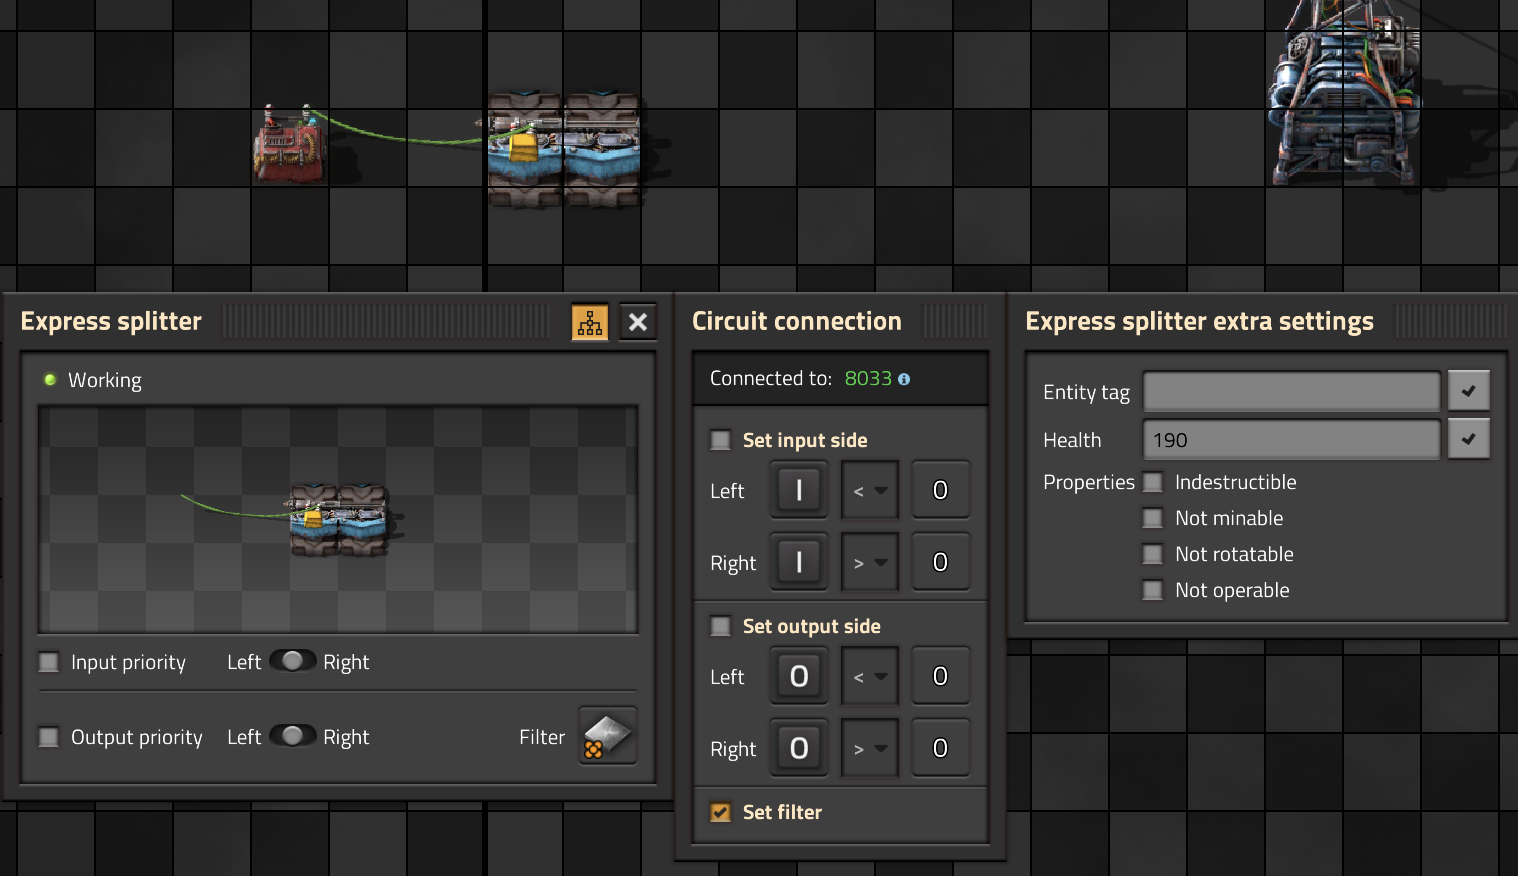
Task: Click the Express splitter extra settings title
Action: pos(1199,321)
